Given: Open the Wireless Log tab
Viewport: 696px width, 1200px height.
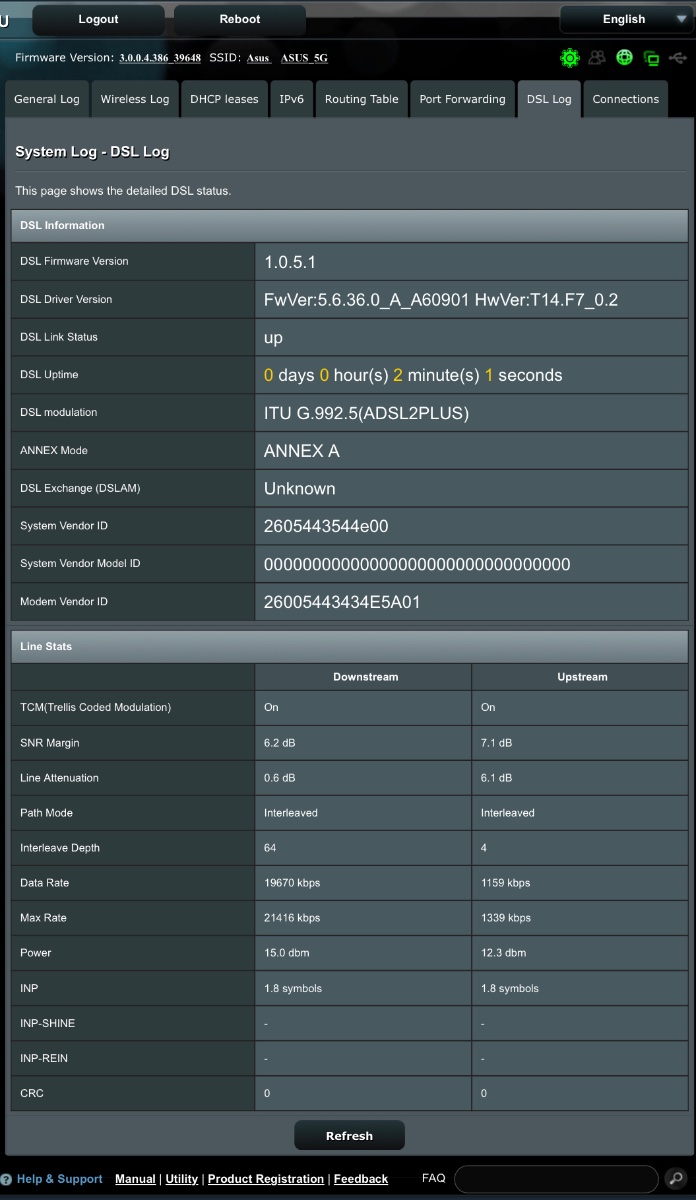Looking at the screenshot, I should point(135,99).
